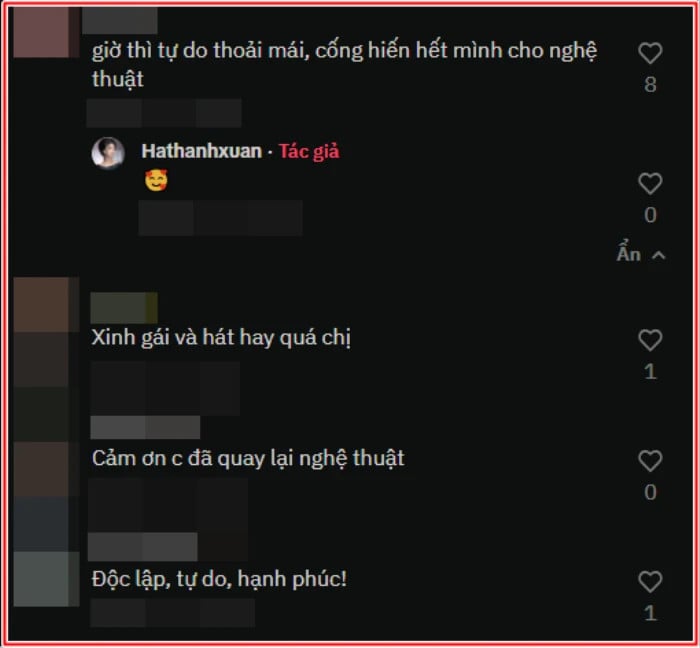Like the 'Độc lập, tự do, hạnh phúc!' comment
The image size is (700, 648).
pyautogui.click(x=650, y=582)
